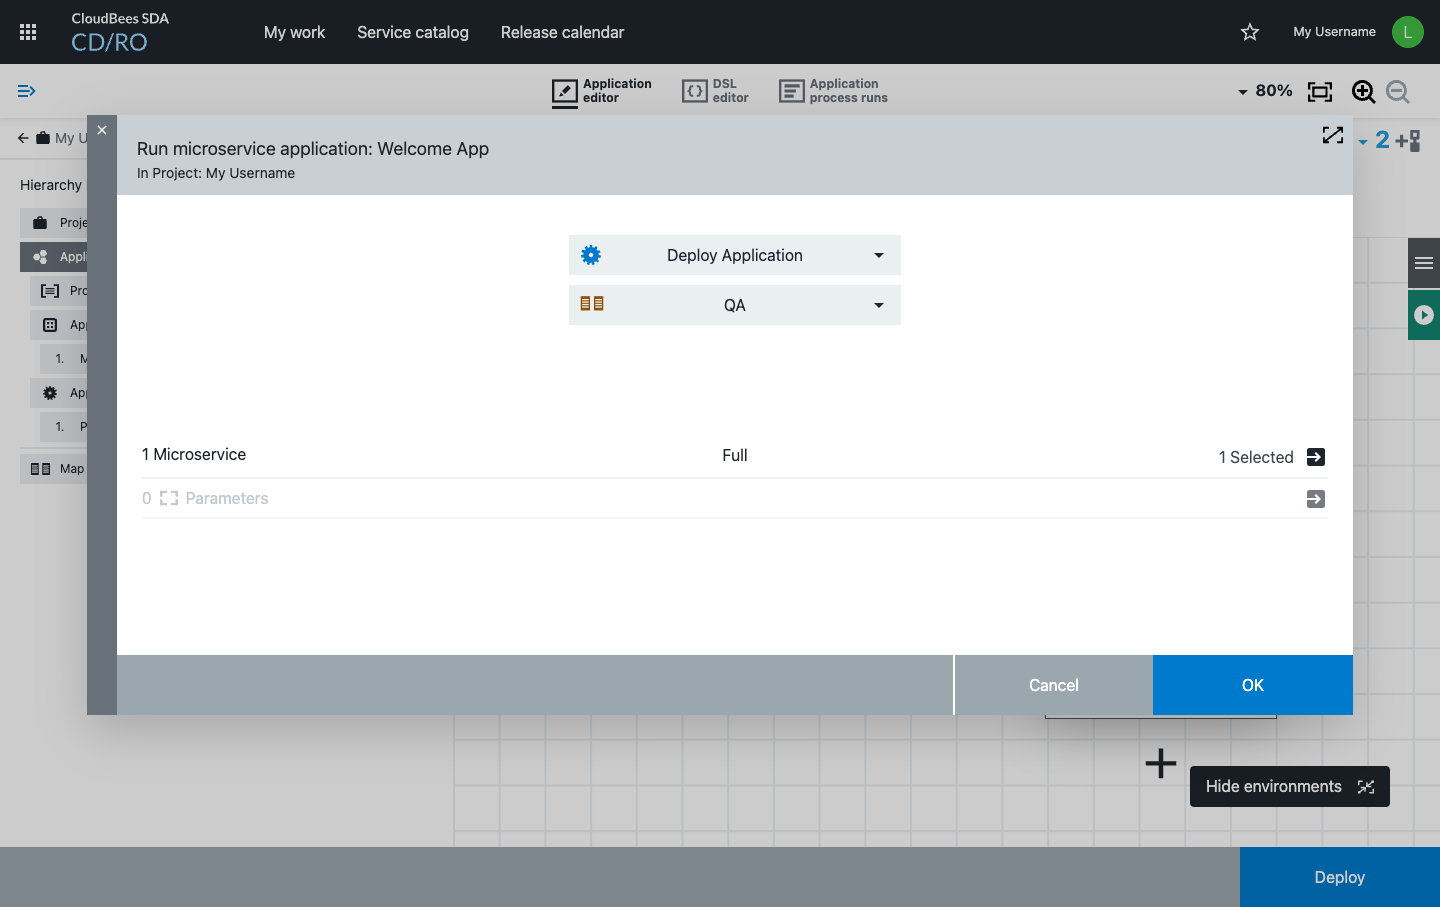Image resolution: width=1440 pixels, height=907 pixels.
Task: Hide environments in the editor
Action: 1289,787
